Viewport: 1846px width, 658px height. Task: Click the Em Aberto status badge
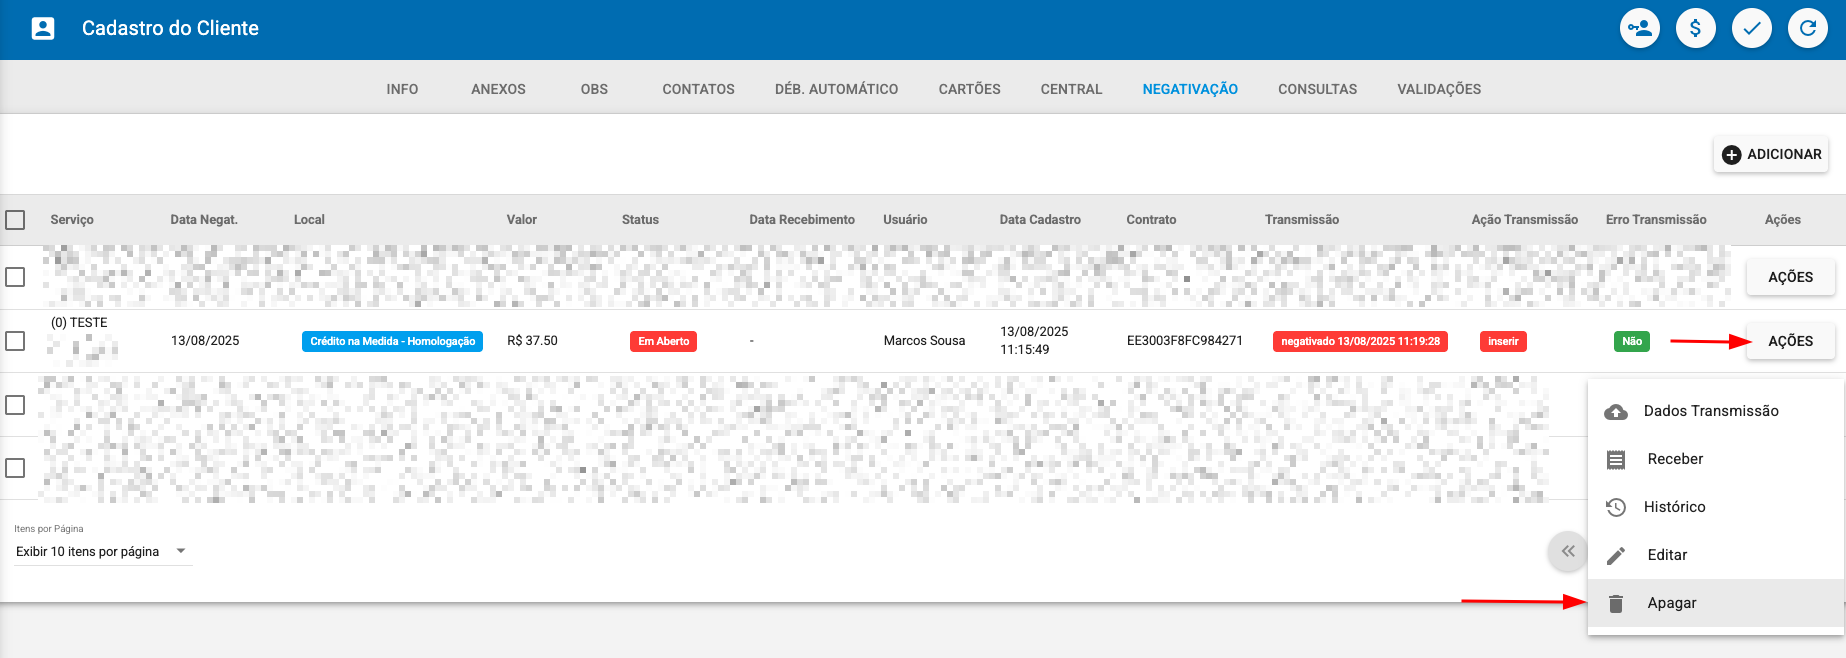(664, 341)
